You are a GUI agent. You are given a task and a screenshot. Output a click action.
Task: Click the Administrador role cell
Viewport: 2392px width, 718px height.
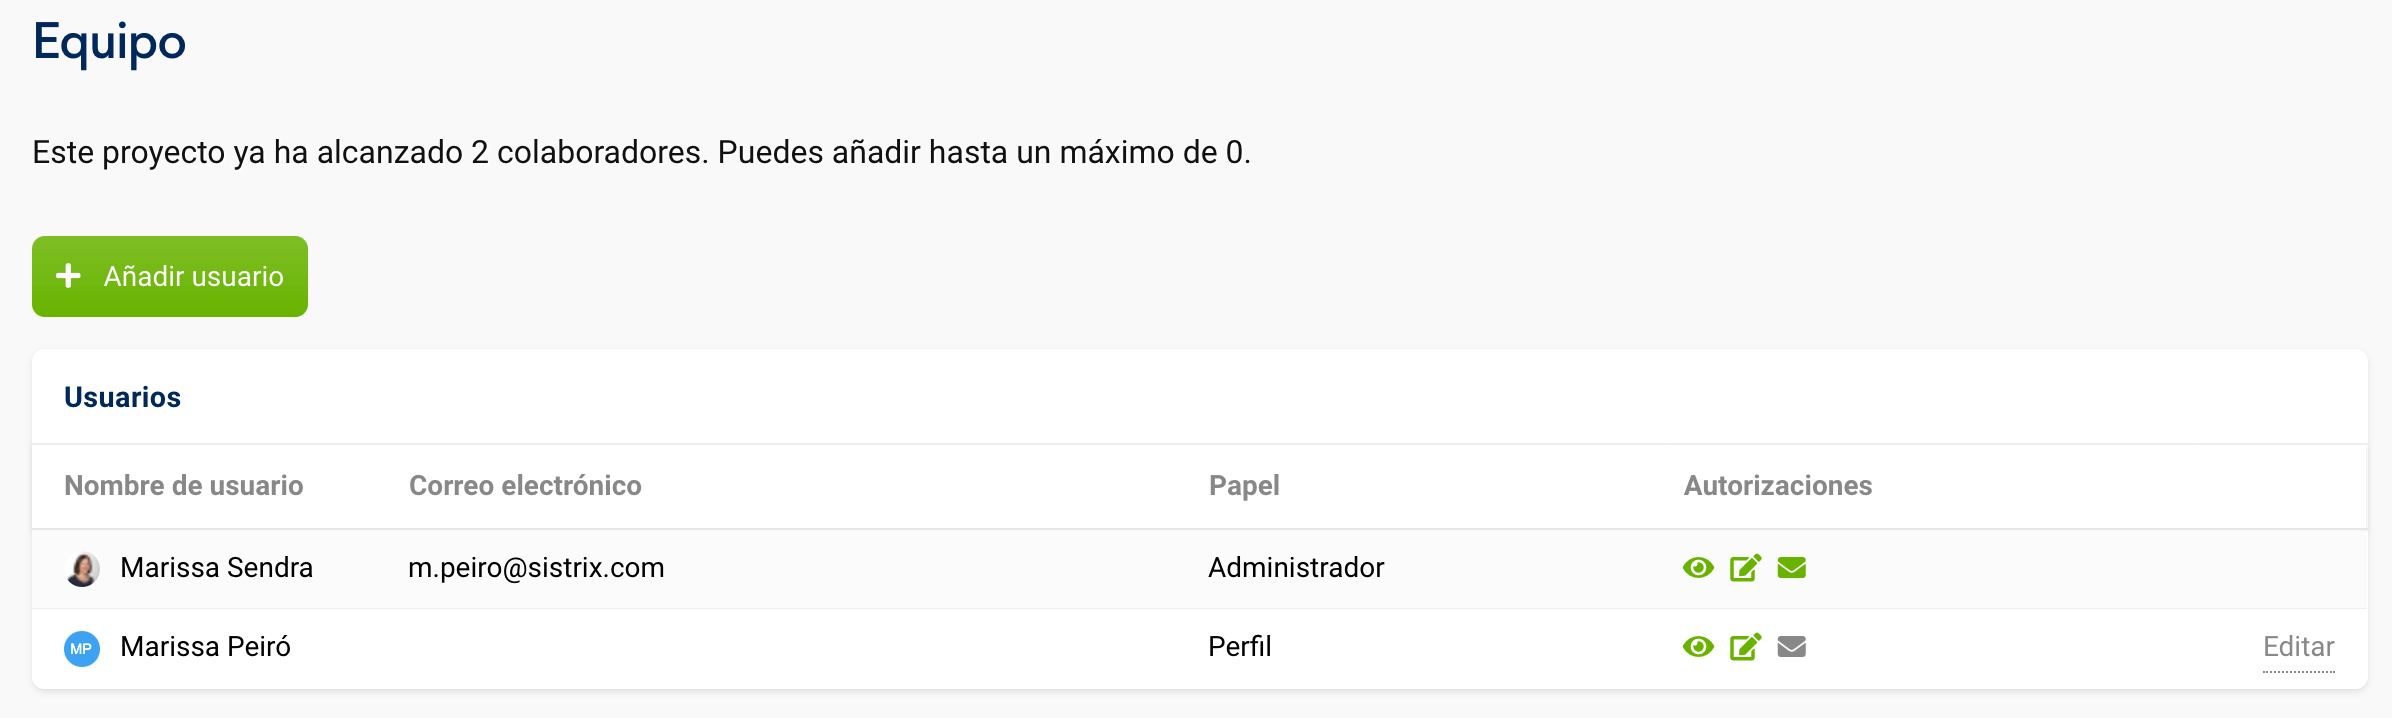click(x=1296, y=568)
